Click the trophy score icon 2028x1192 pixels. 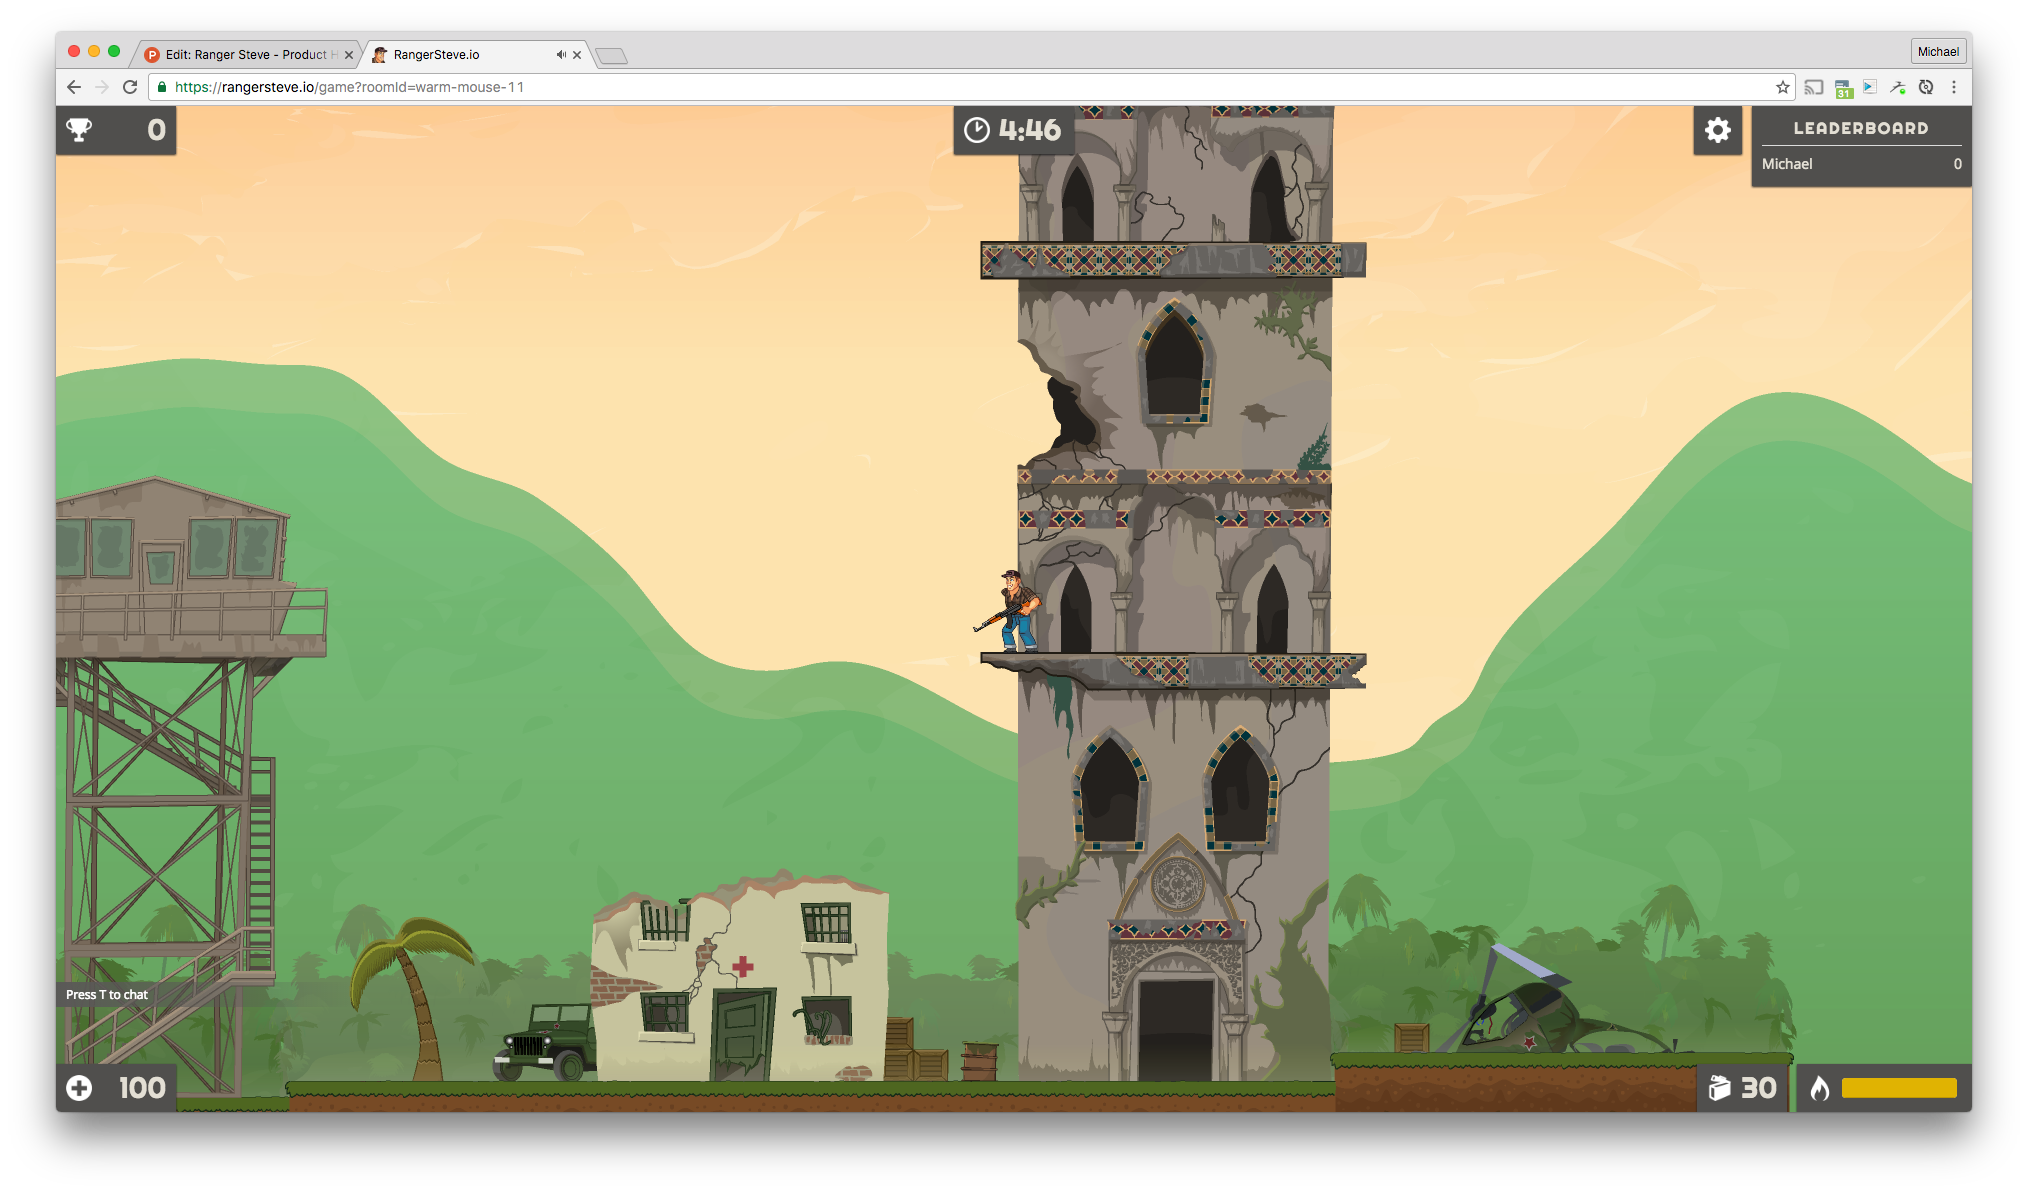tap(79, 130)
